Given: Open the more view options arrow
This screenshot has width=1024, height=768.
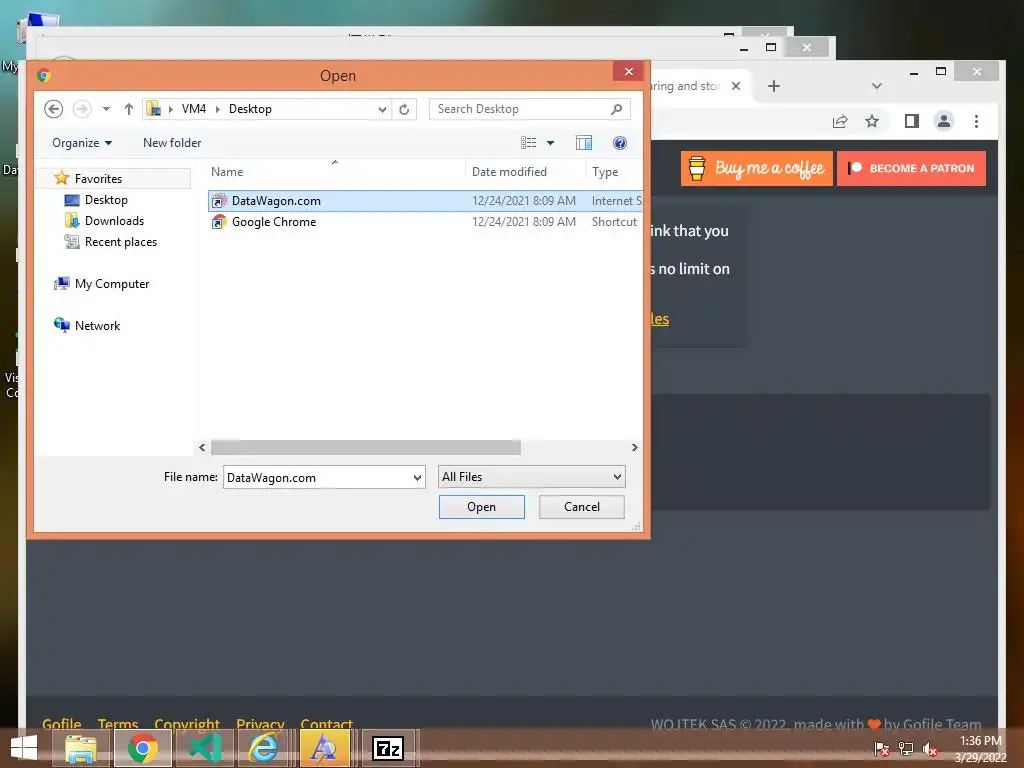Looking at the screenshot, I should (551, 143).
